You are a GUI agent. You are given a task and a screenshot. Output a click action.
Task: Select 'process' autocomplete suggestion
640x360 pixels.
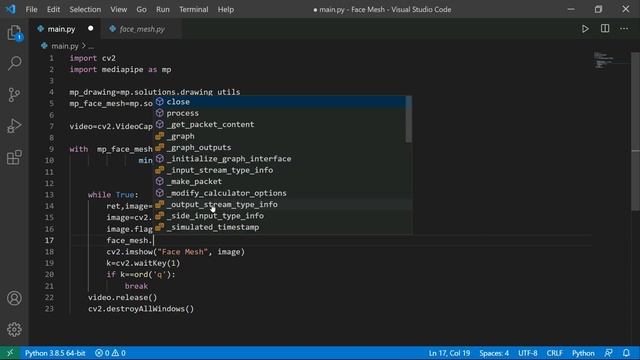tap(280, 113)
